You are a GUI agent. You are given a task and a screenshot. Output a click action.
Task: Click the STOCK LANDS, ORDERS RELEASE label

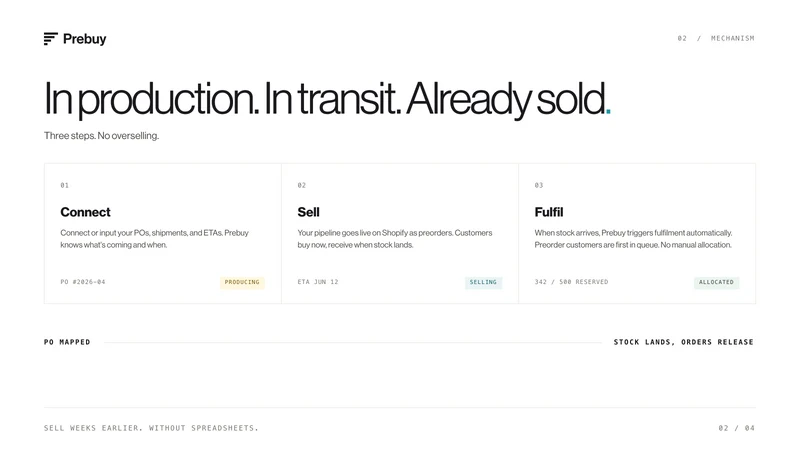[684, 342]
